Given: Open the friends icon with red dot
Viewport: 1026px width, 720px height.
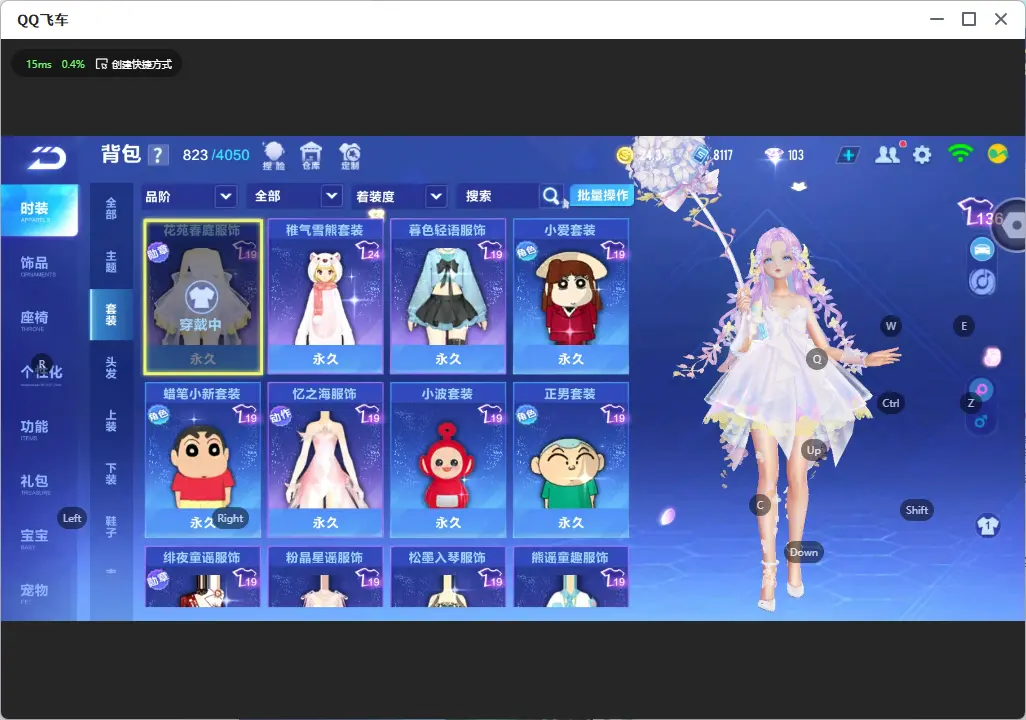Looking at the screenshot, I should coord(889,154).
